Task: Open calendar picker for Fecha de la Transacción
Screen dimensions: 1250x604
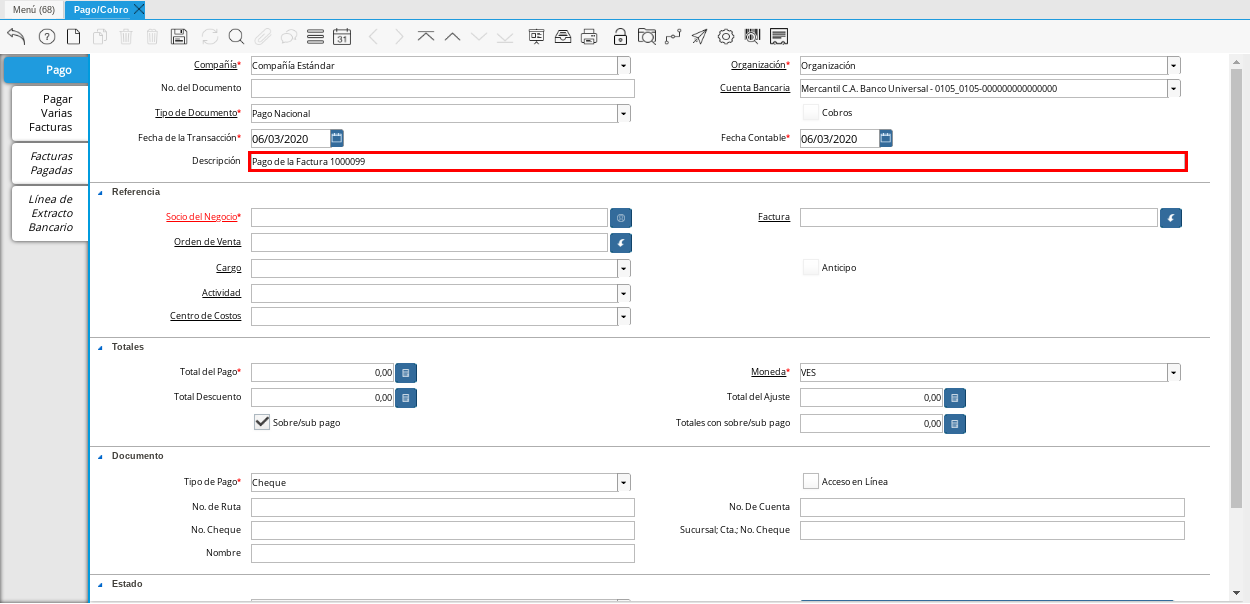Action: [337, 138]
